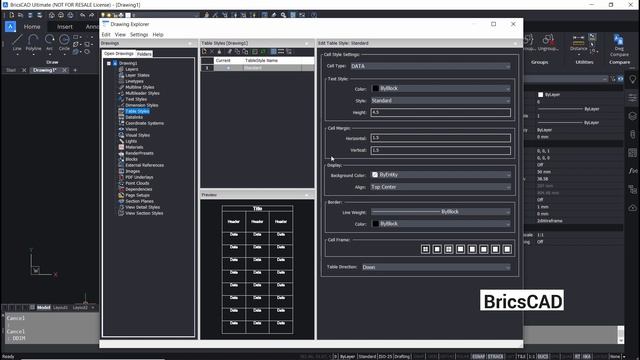This screenshot has height=360, width=640.
Task: Open the fx parameters panel icon
Action: click(x=633, y=171)
